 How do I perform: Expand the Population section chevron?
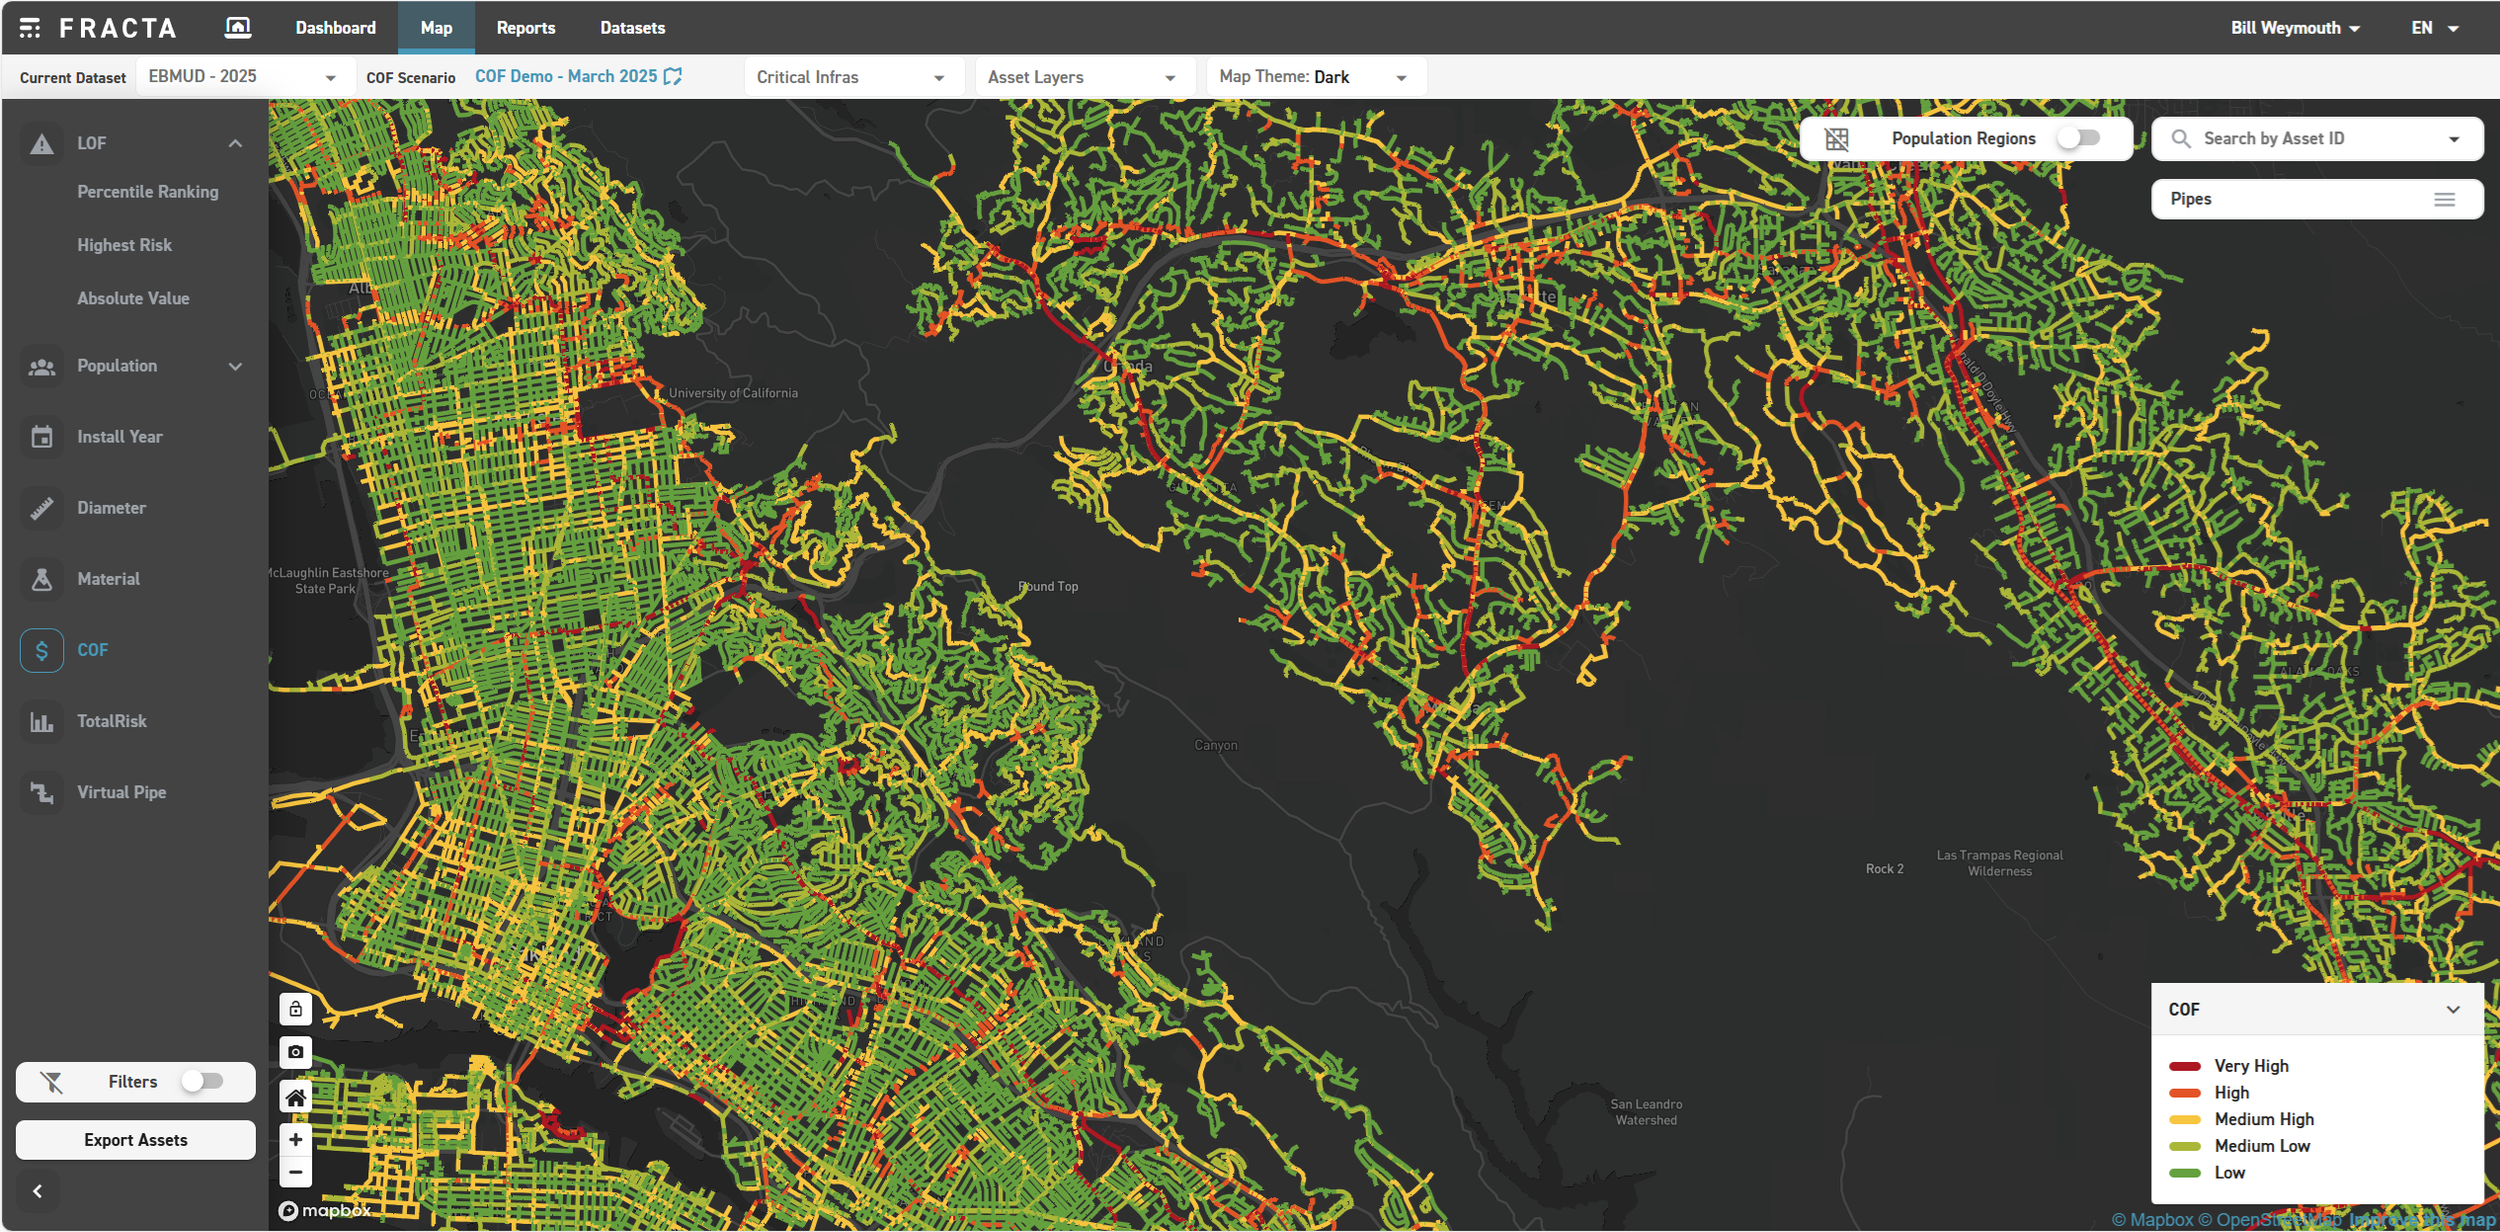click(235, 367)
